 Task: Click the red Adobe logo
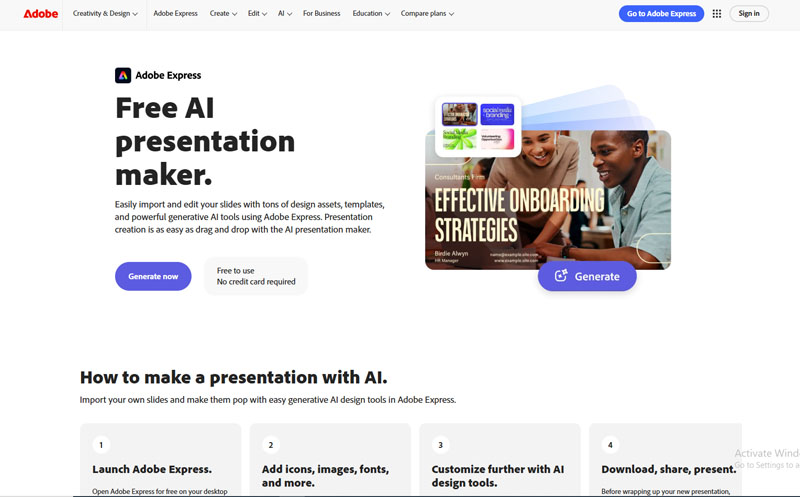pyautogui.click(x=41, y=14)
